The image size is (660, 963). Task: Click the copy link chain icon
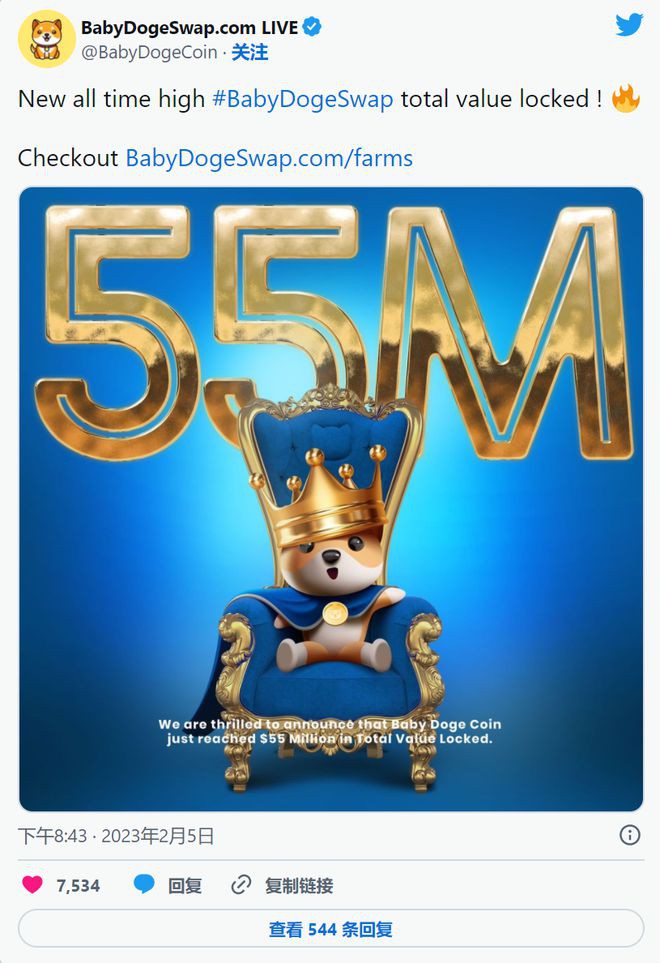241,885
